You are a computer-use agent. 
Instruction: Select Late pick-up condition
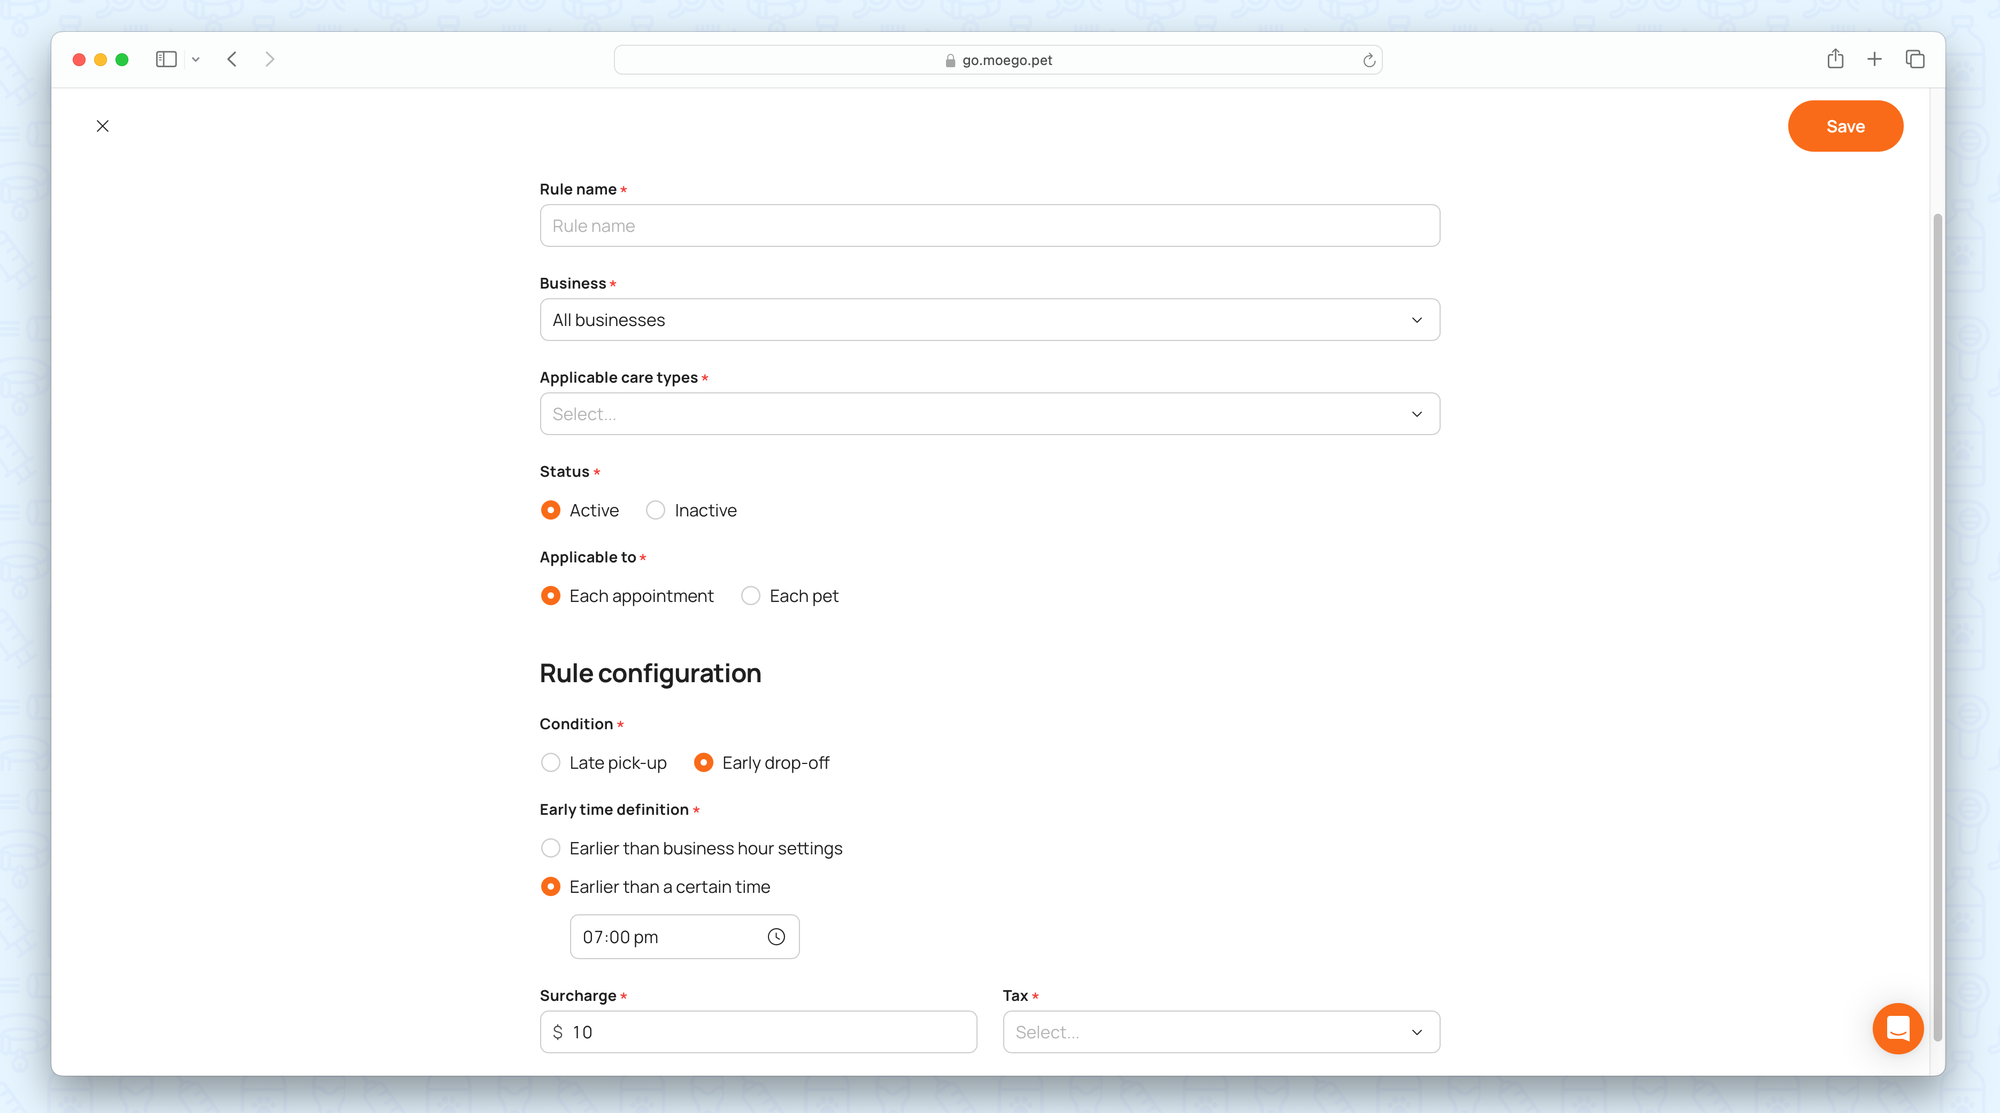pyautogui.click(x=550, y=763)
